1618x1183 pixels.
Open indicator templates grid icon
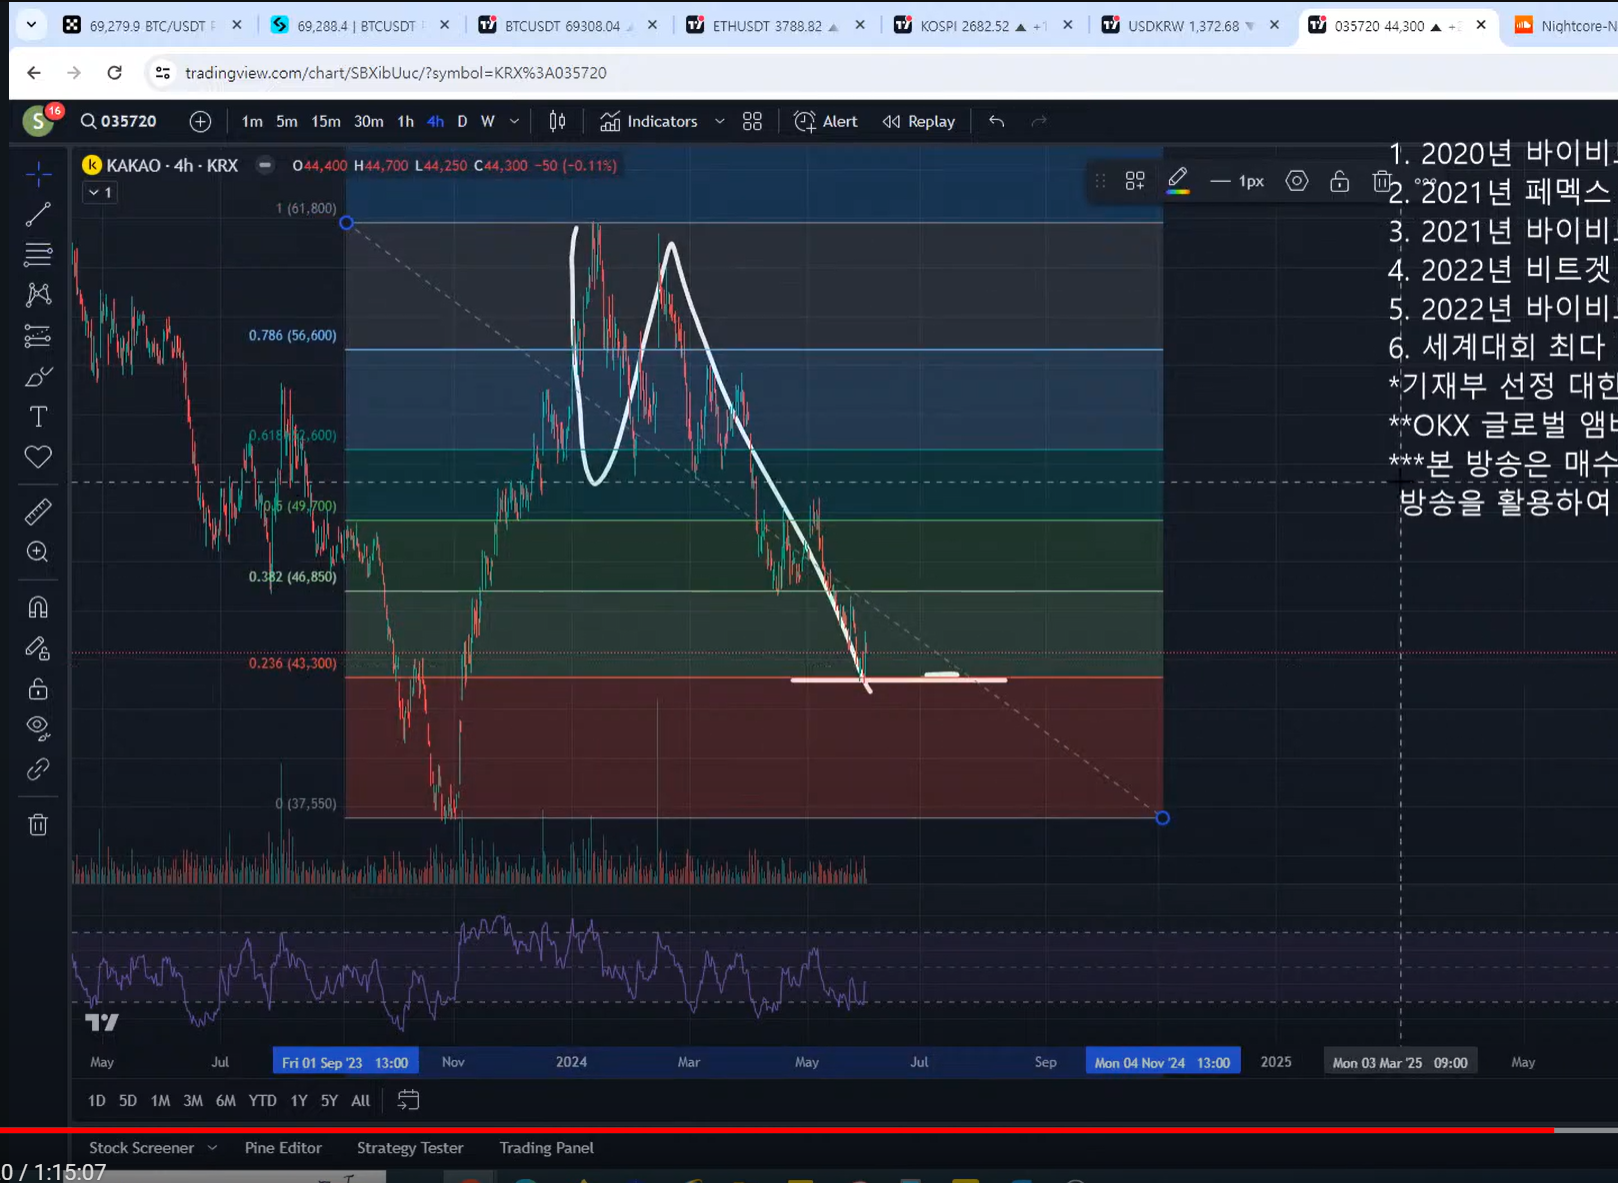752,121
